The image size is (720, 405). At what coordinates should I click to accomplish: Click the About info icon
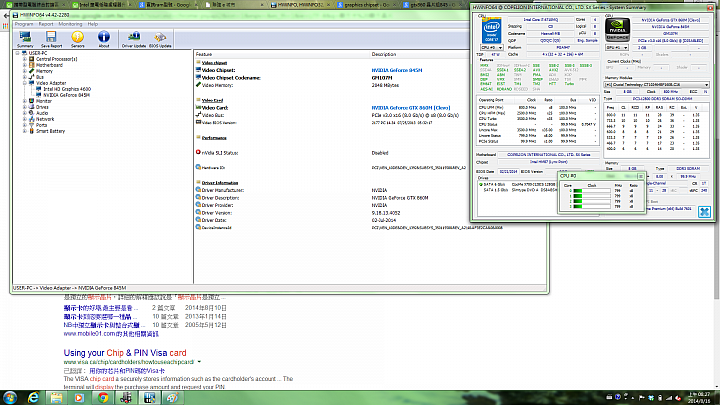(104, 39)
